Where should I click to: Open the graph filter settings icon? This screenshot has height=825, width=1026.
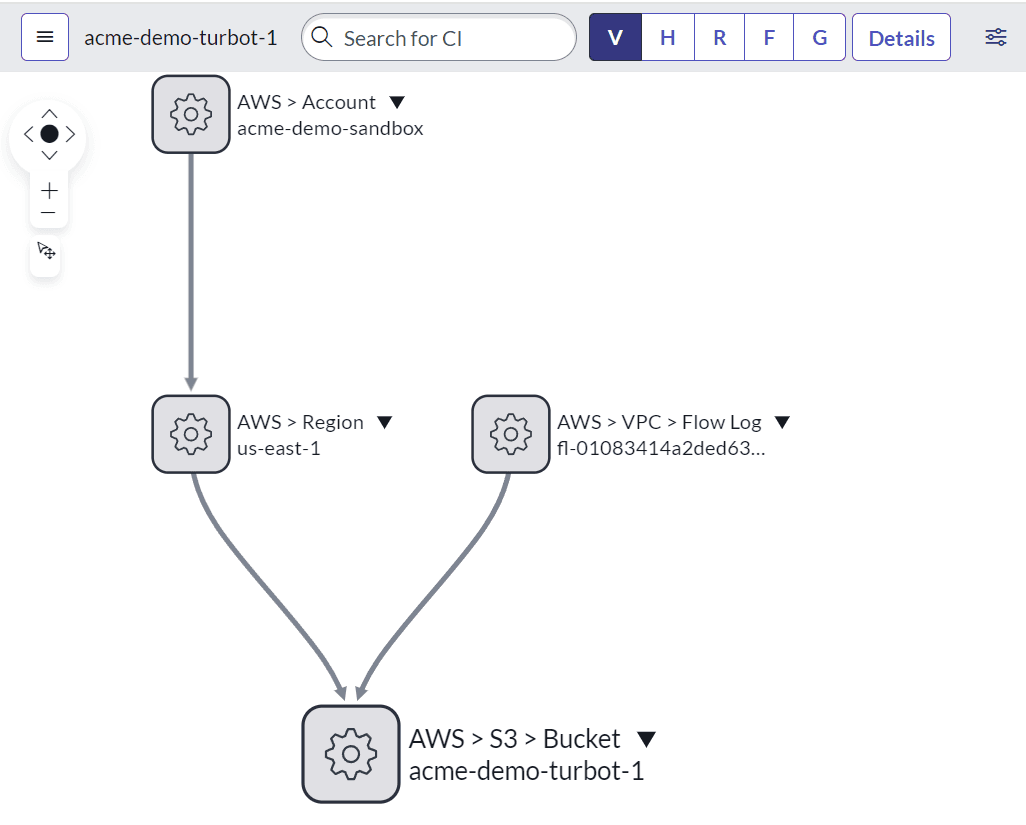pyautogui.click(x=995, y=36)
